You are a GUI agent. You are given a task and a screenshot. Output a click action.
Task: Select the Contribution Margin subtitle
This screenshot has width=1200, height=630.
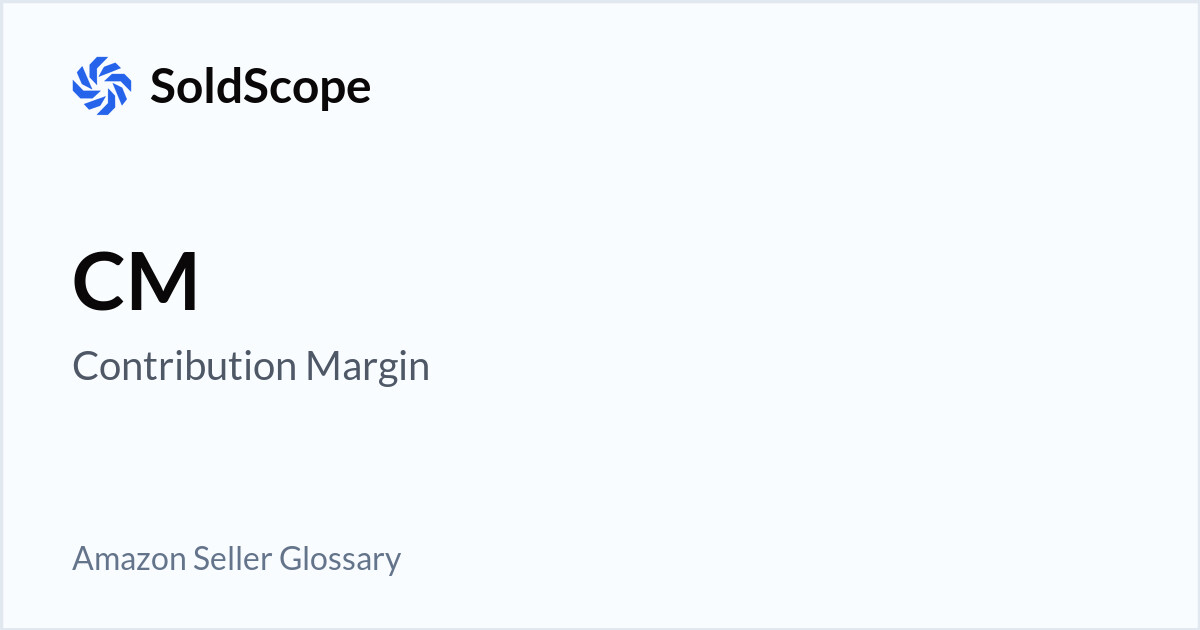251,367
